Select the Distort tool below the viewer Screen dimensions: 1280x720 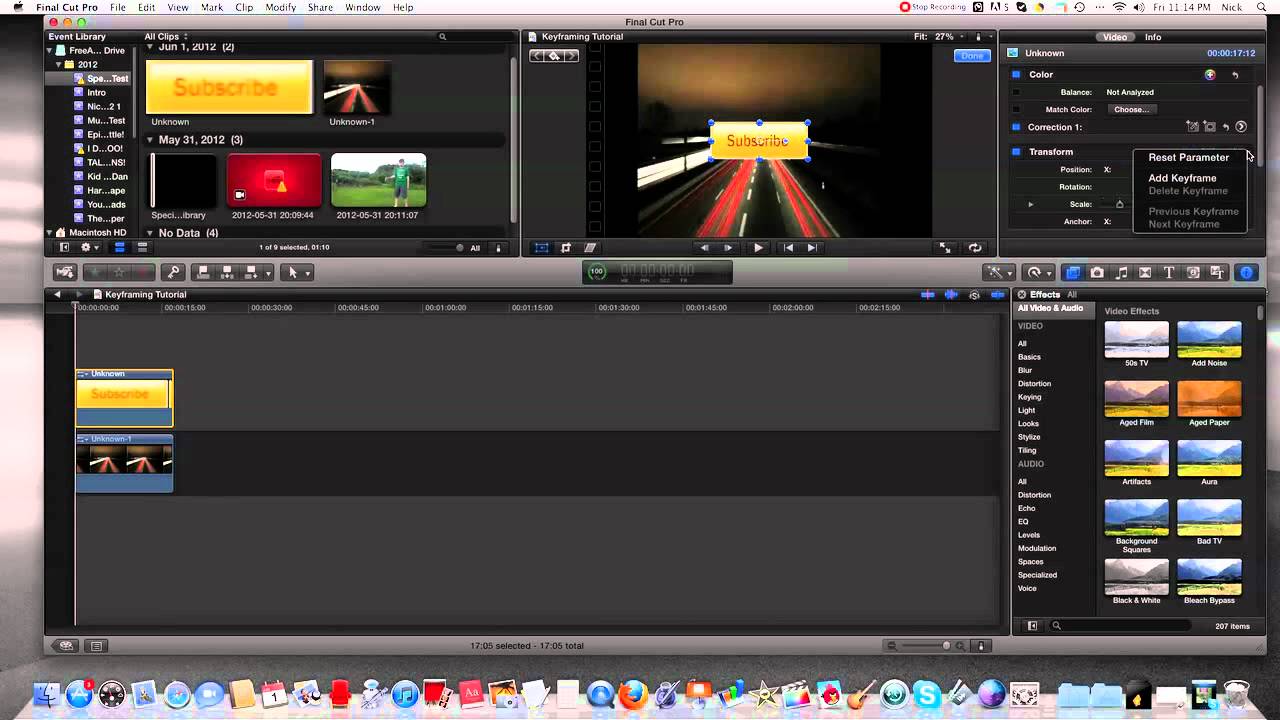pyautogui.click(x=590, y=248)
